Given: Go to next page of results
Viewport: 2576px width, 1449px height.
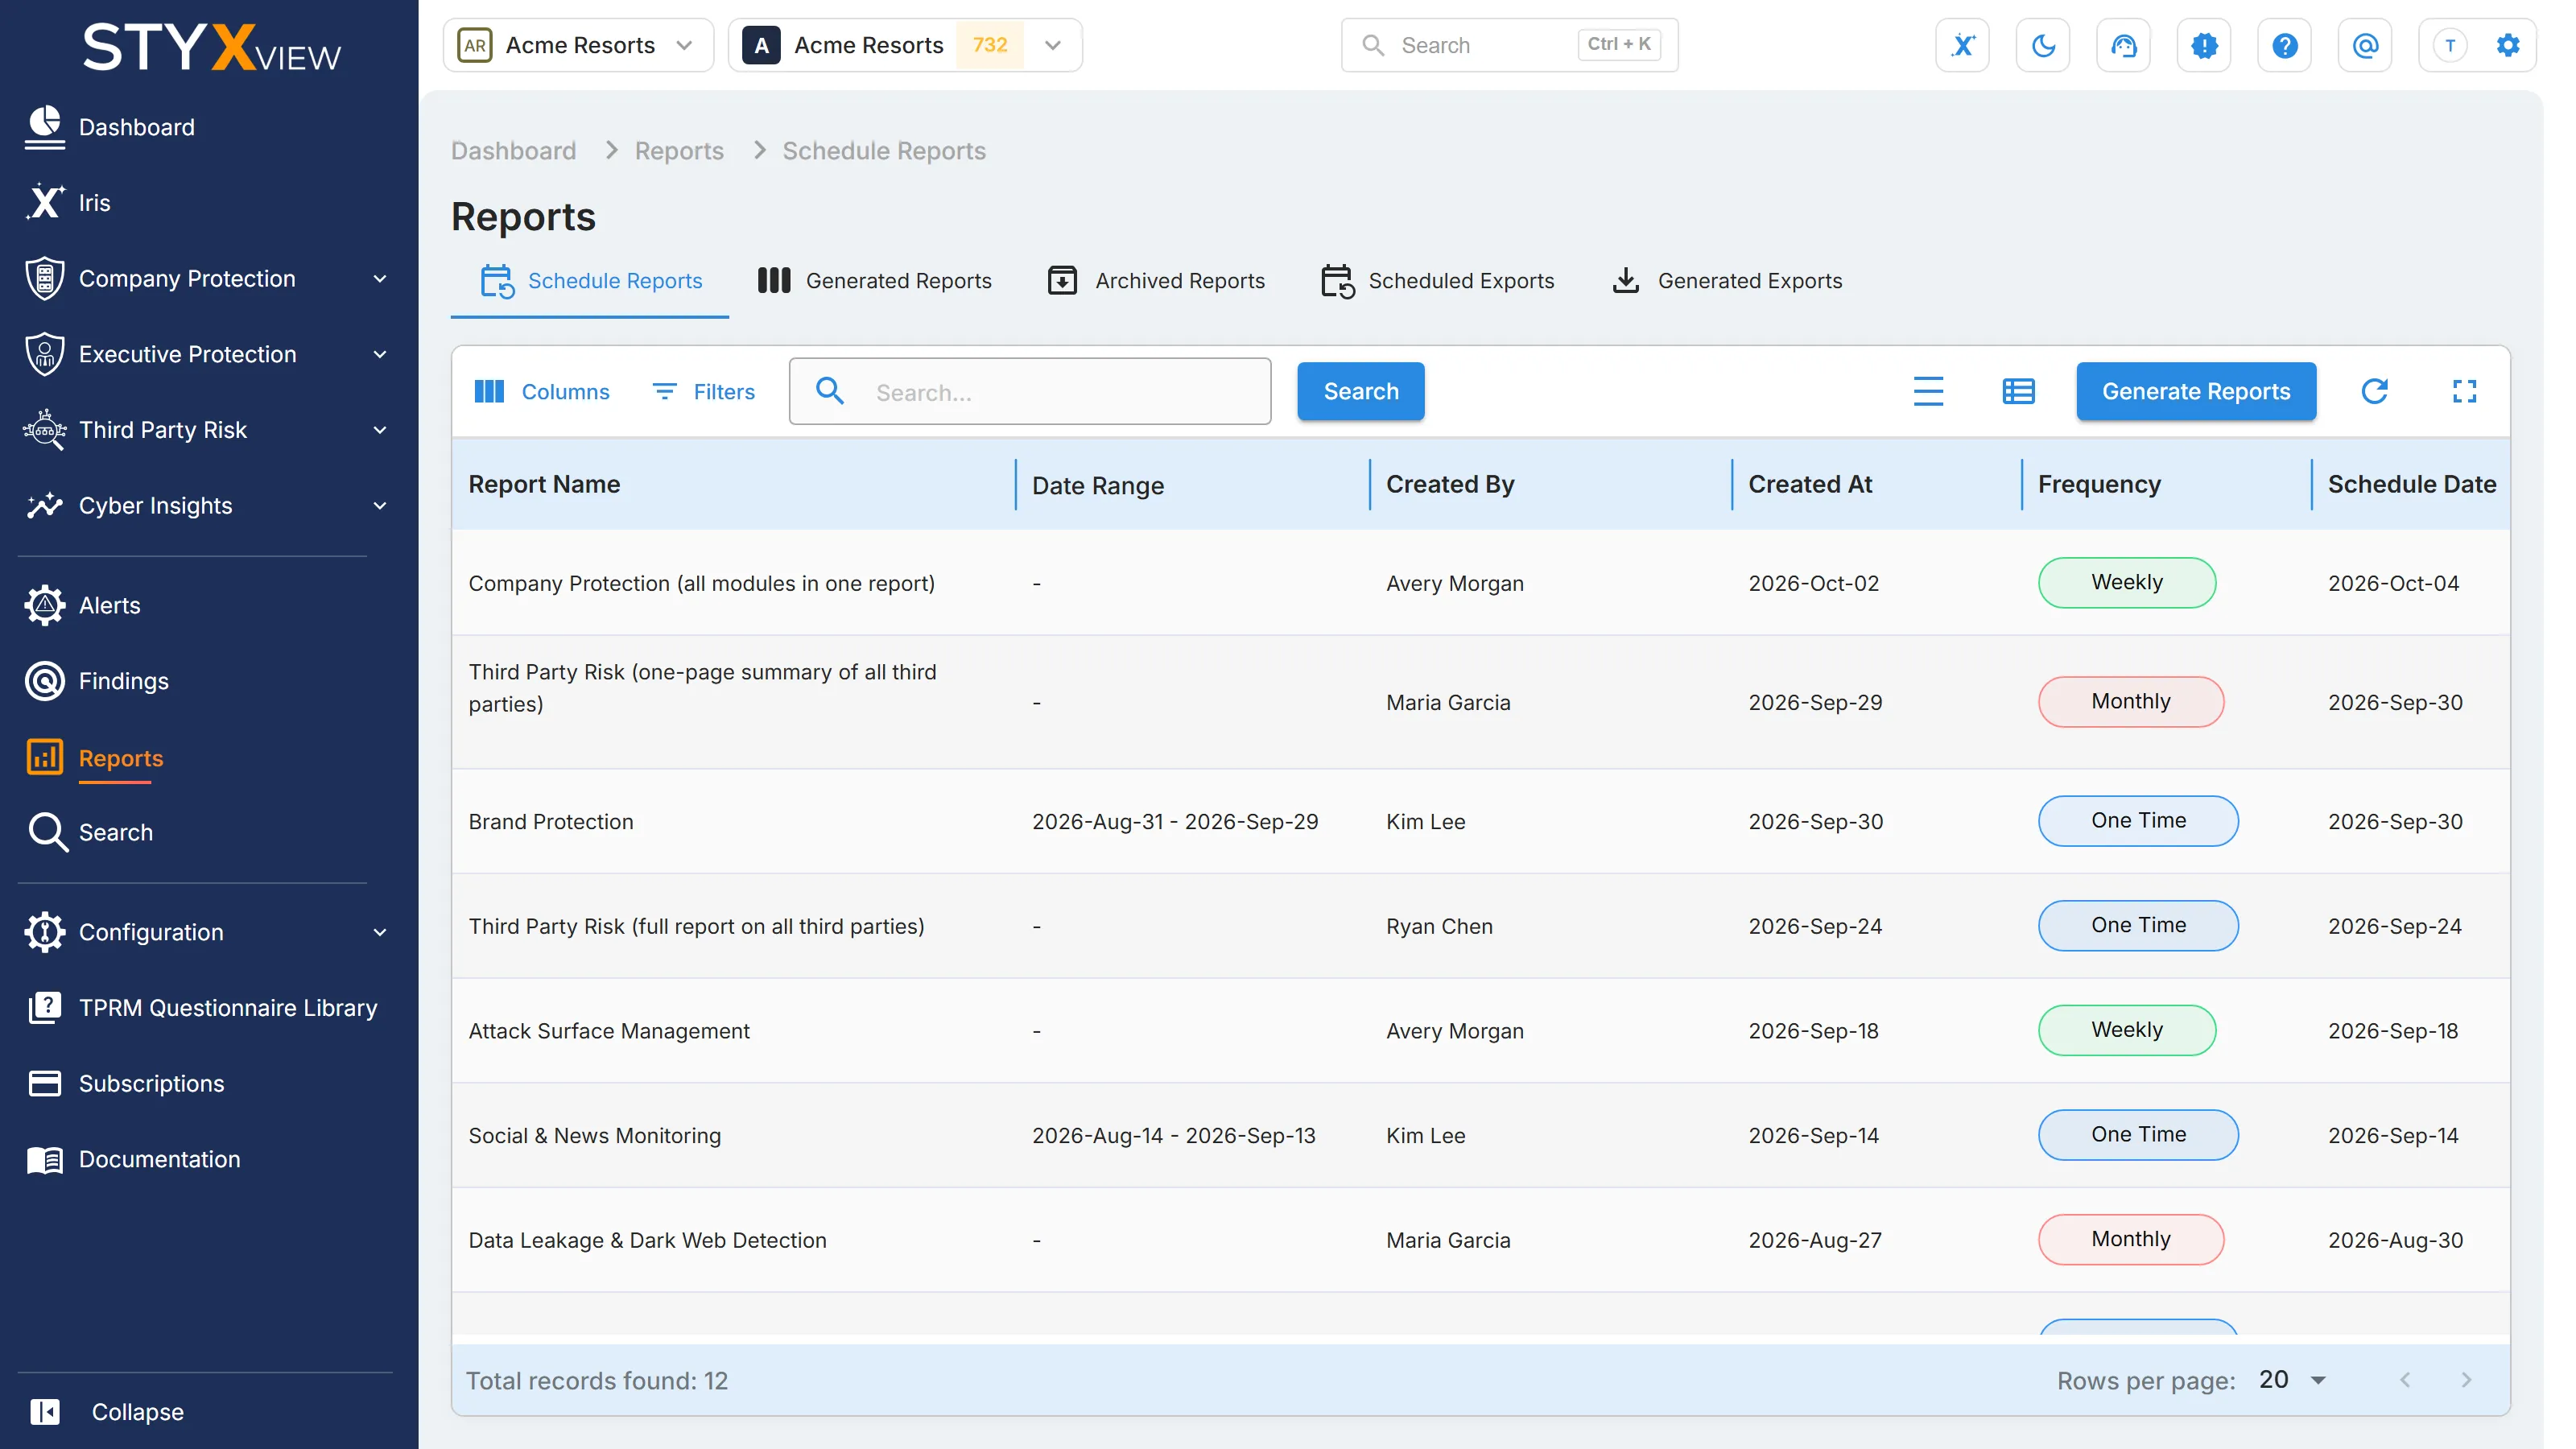Looking at the screenshot, I should click(2466, 1380).
